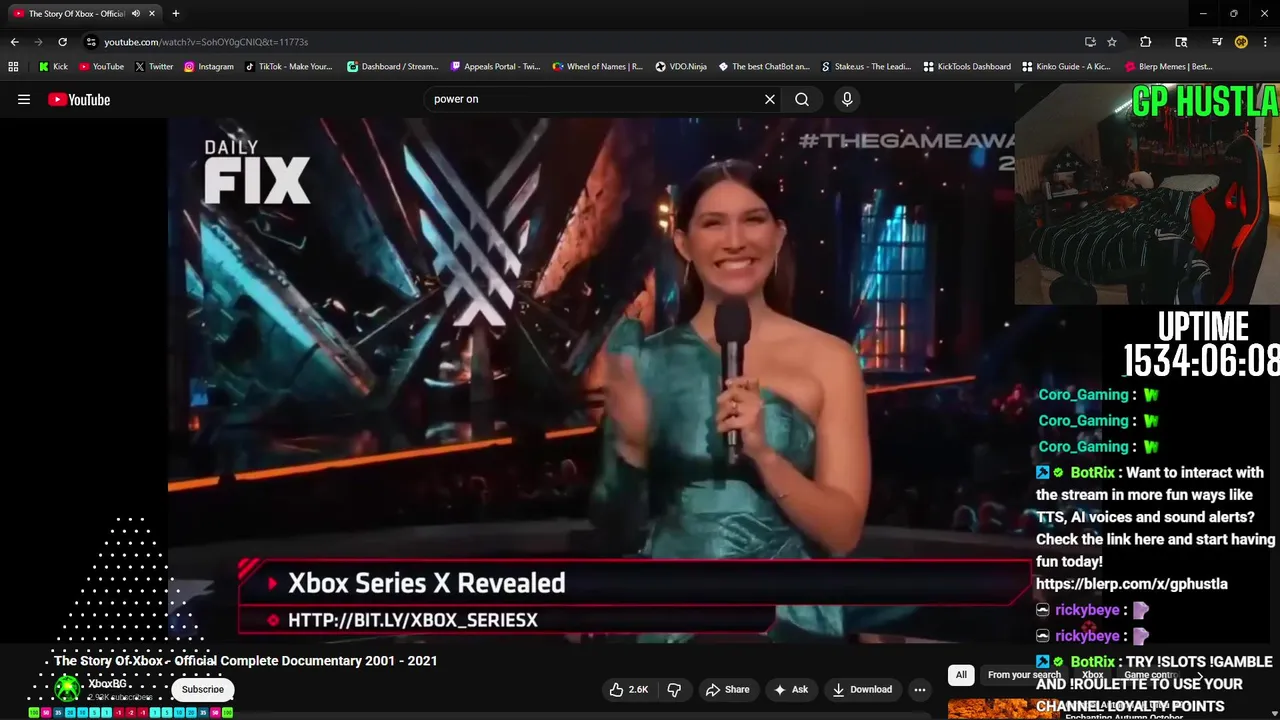Viewport: 1280px width, 720px height.
Task: Open the YouTube bookmark
Action: [x=101, y=67]
